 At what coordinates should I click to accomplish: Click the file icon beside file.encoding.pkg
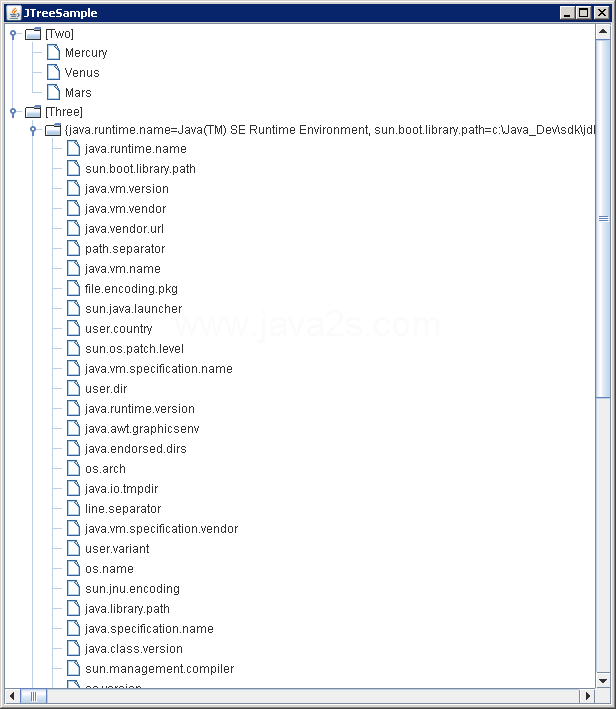tap(73, 288)
